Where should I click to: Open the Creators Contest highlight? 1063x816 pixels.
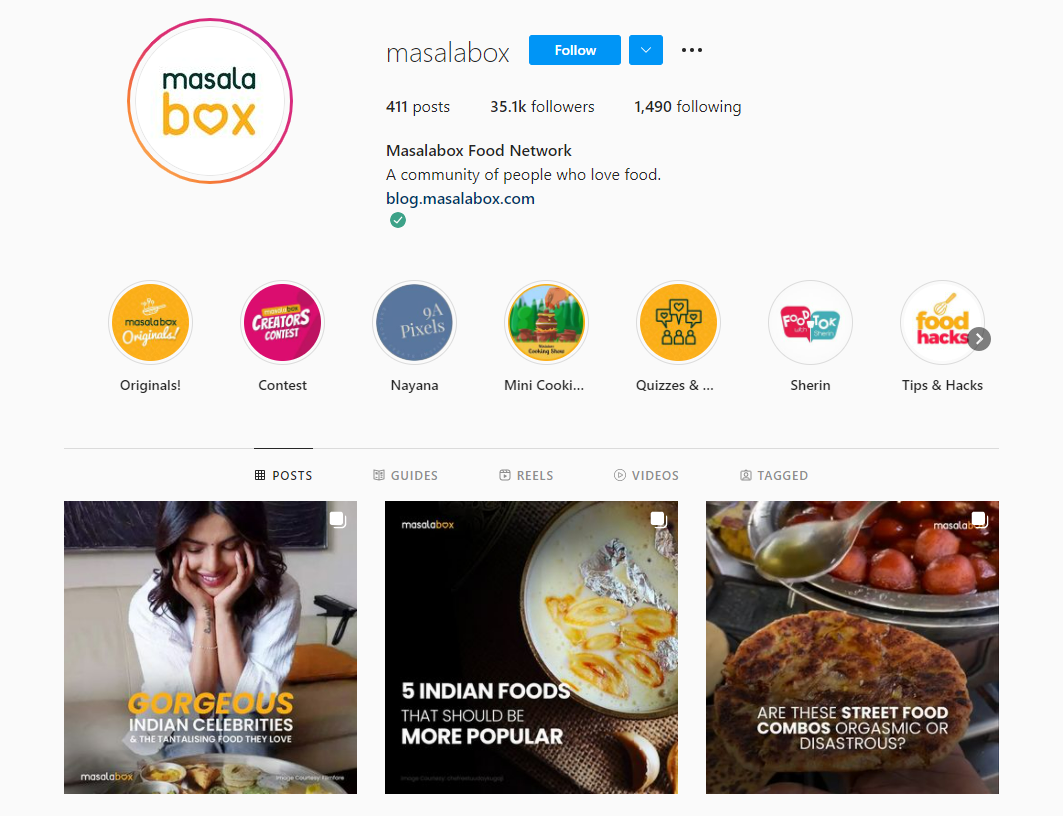pos(282,323)
